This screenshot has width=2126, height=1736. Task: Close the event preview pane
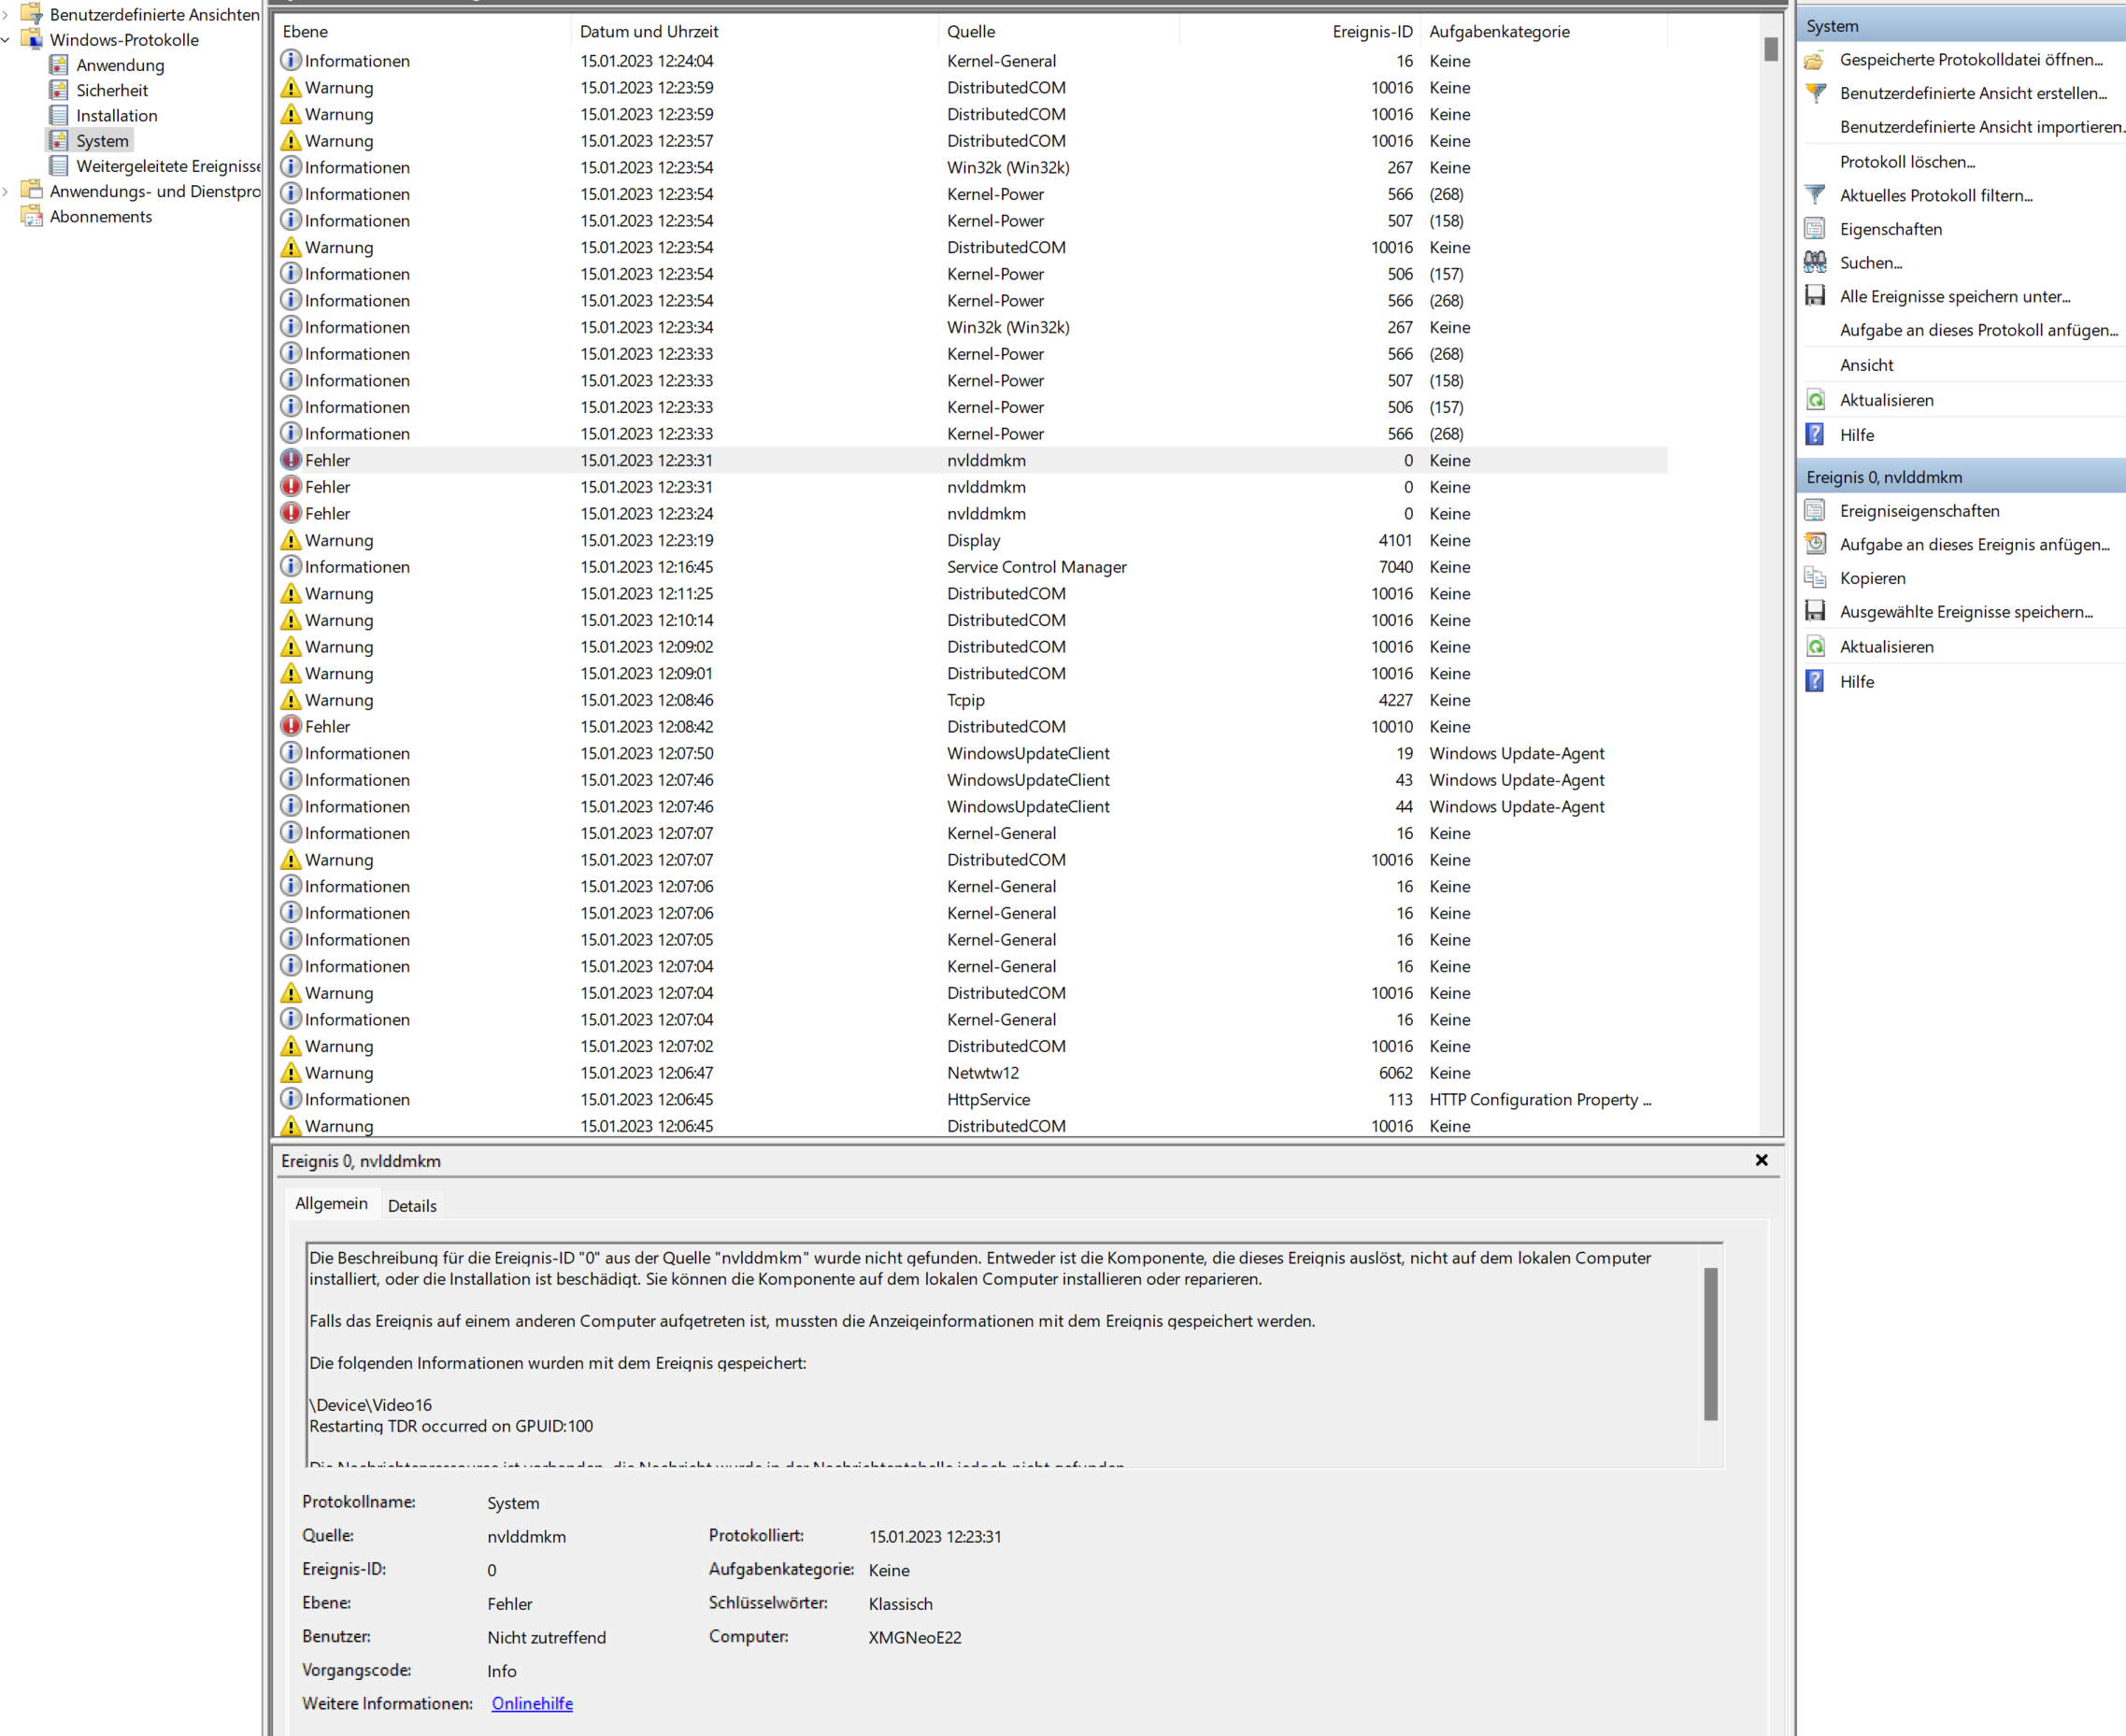1761,1160
